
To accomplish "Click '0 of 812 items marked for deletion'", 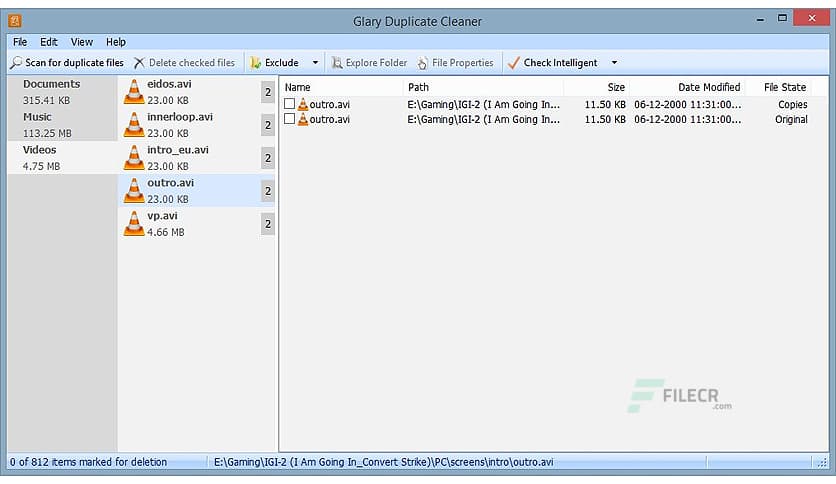I will point(89,462).
